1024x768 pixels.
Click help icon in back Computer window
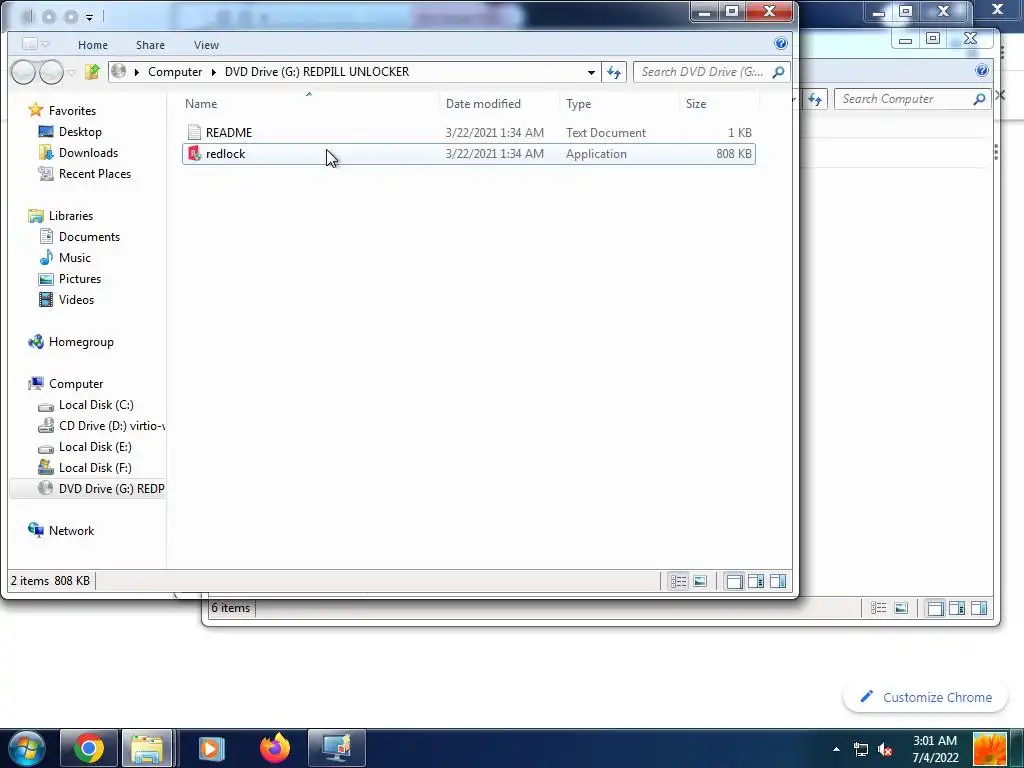(982, 71)
